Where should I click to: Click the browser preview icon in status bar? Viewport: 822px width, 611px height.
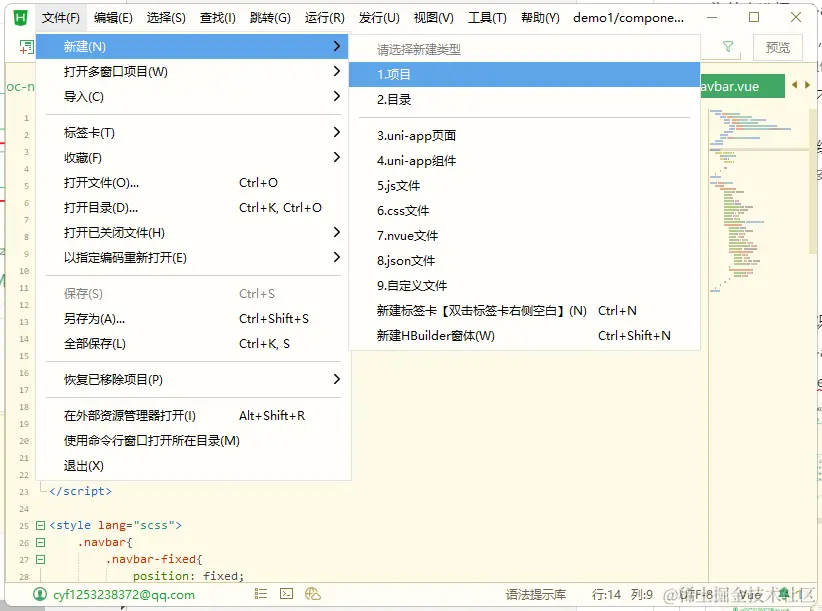(312, 594)
